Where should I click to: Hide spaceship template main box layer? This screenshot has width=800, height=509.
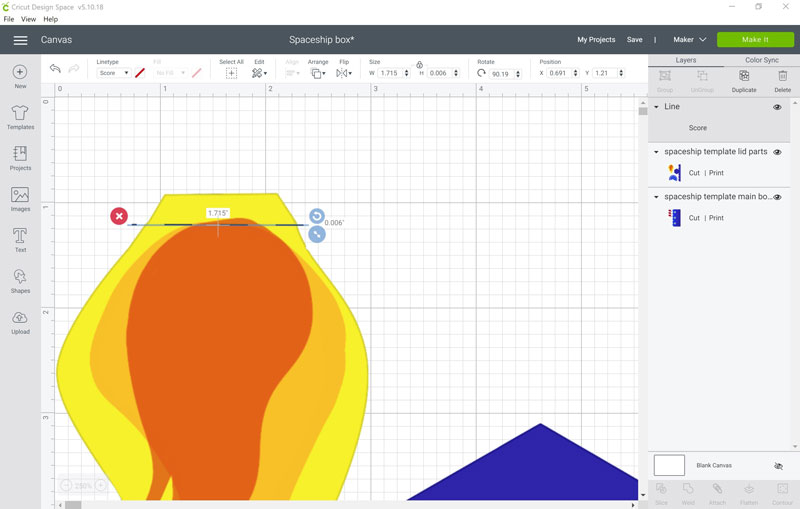click(777, 197)
